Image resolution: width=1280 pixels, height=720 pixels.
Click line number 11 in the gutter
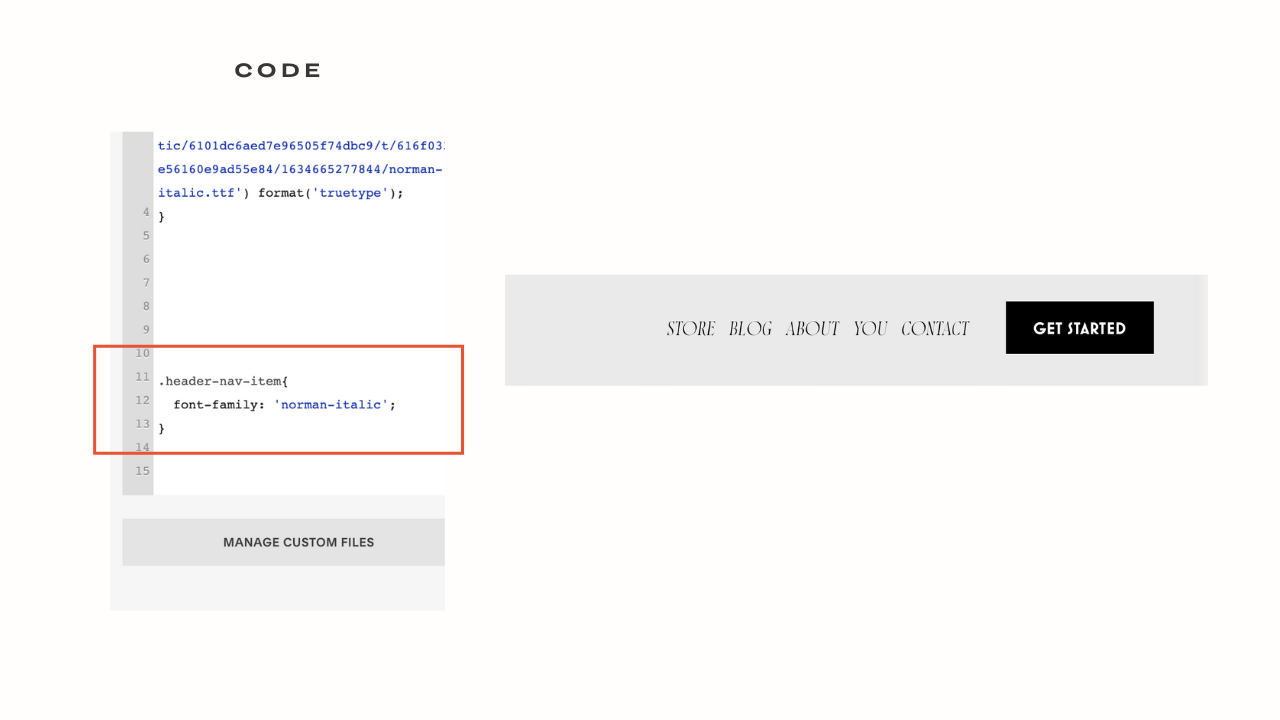pos(141,377)
